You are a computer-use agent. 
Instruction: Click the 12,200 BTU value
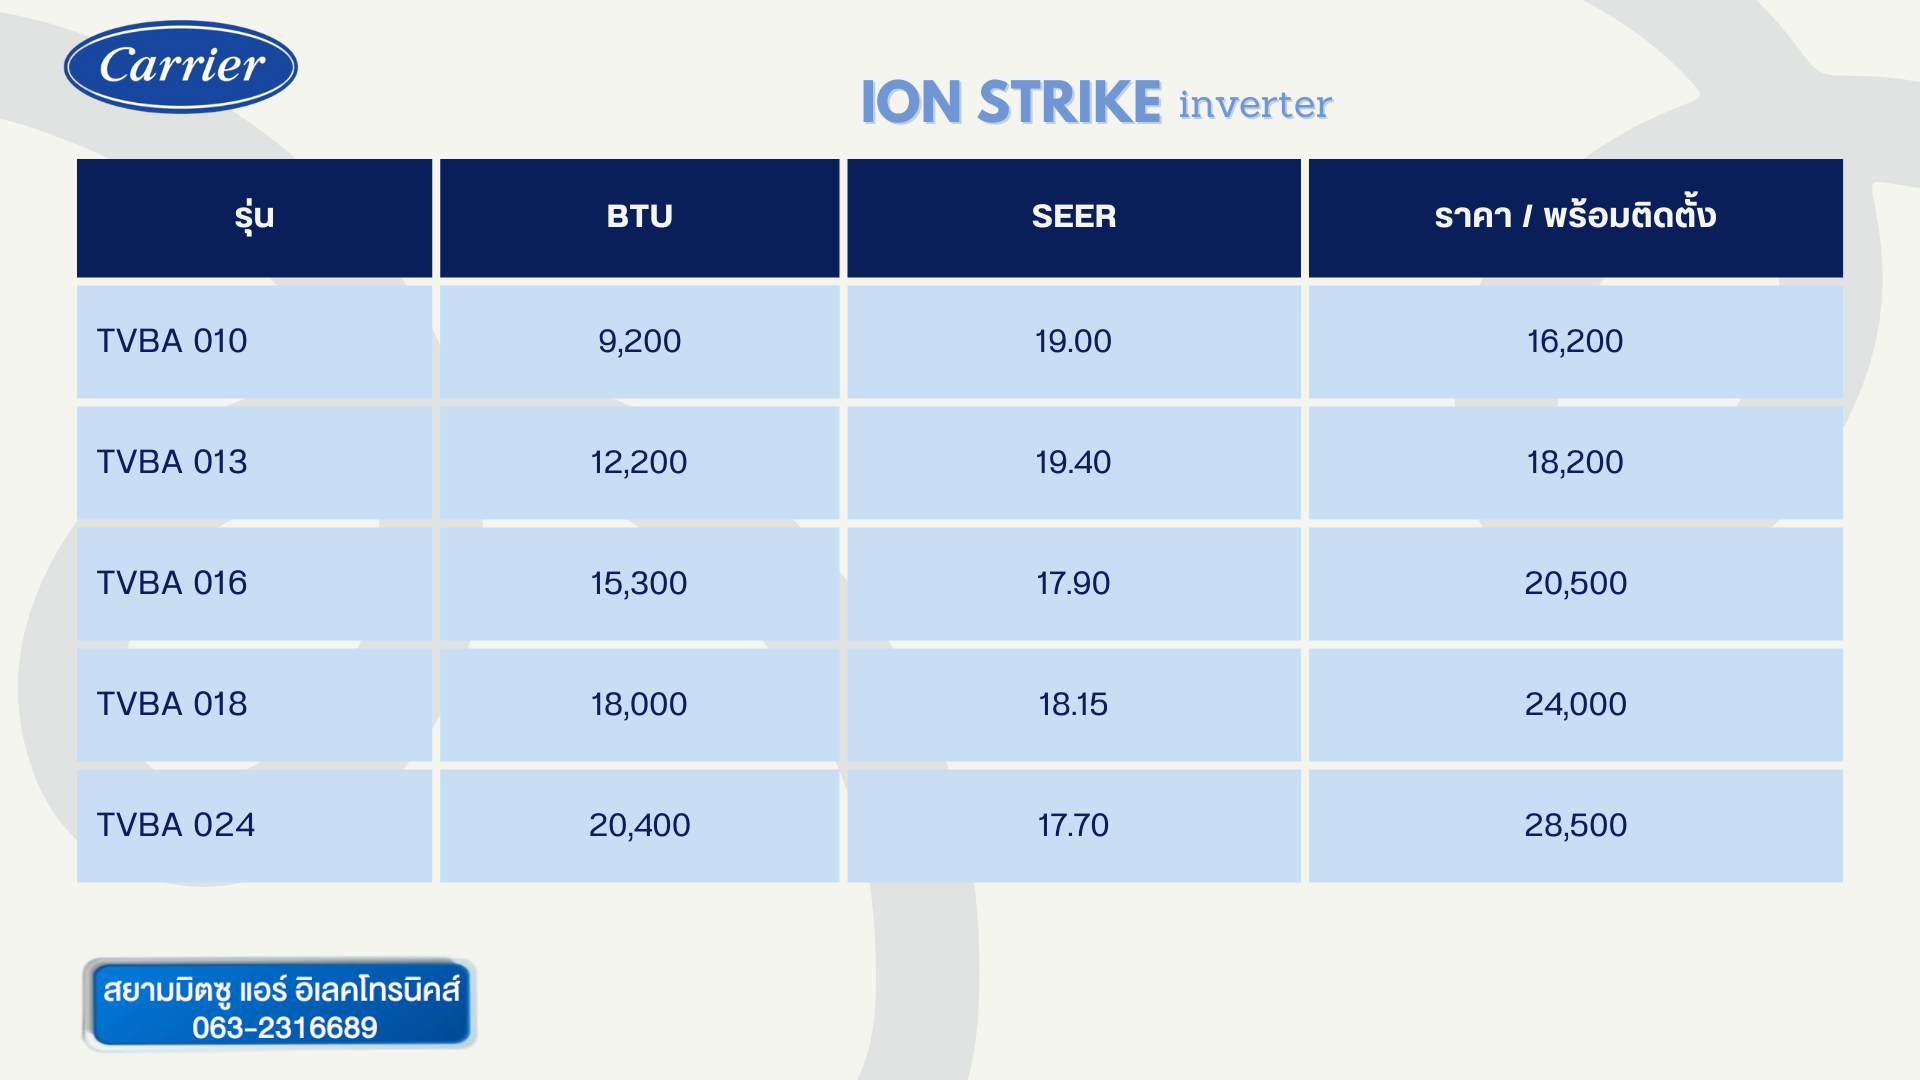[x=639, y=462]
